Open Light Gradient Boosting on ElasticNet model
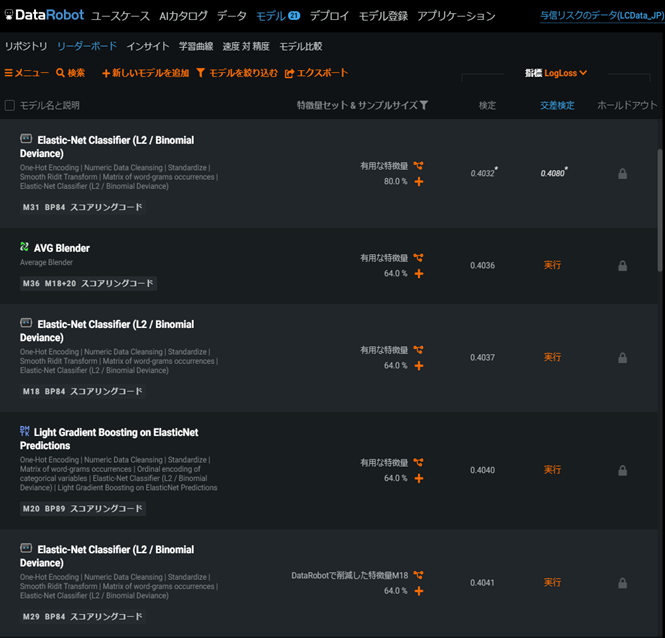 pyautogui.click(x=109, y=439)
